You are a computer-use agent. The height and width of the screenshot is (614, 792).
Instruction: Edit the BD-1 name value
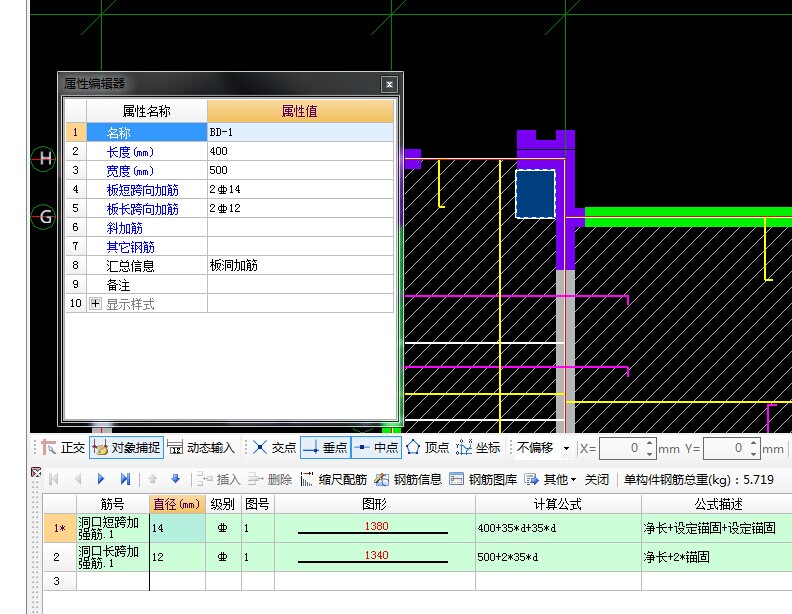[300, 132]
